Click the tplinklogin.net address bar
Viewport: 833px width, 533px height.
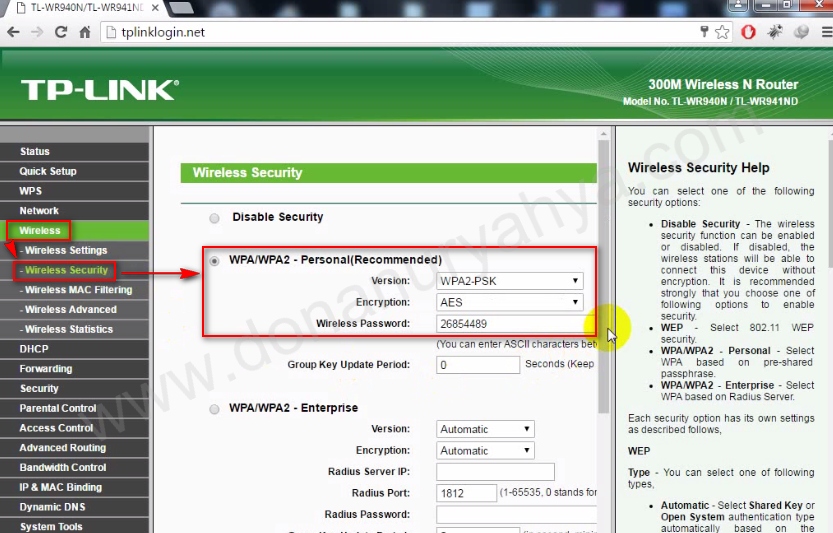398,32
